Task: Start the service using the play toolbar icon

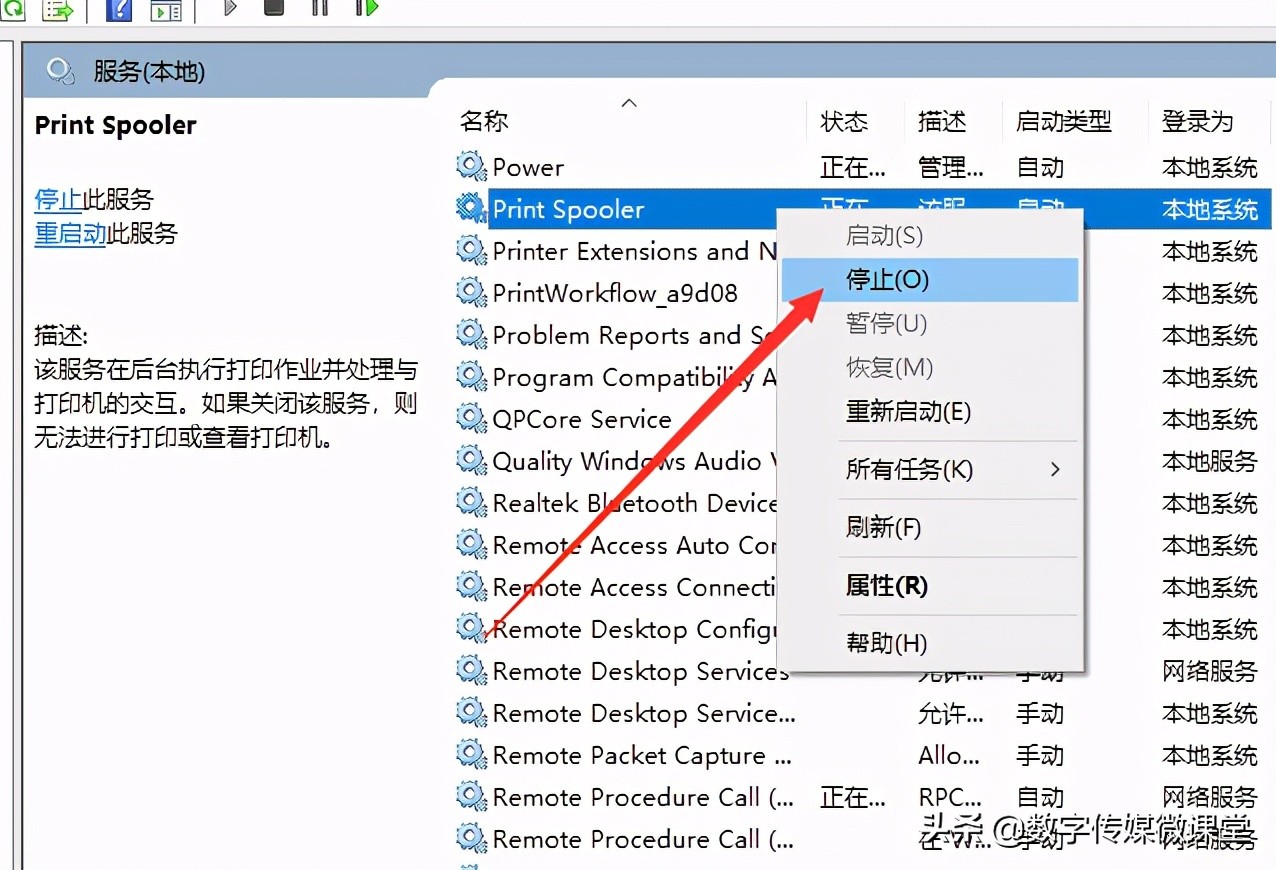Action: click(228, 10)
